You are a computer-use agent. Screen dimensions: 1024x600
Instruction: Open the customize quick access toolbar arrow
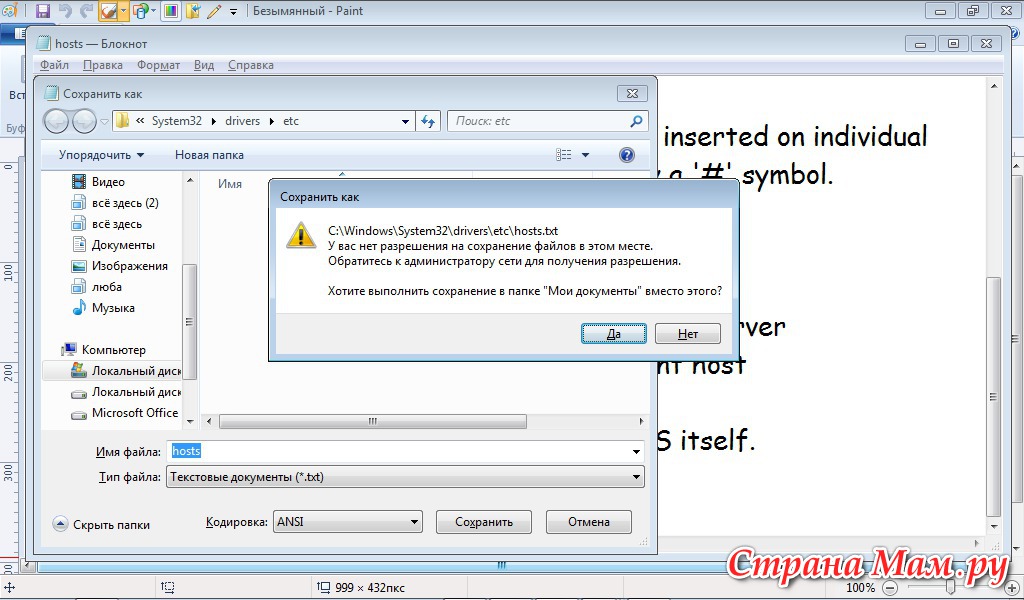coord(233,11)
